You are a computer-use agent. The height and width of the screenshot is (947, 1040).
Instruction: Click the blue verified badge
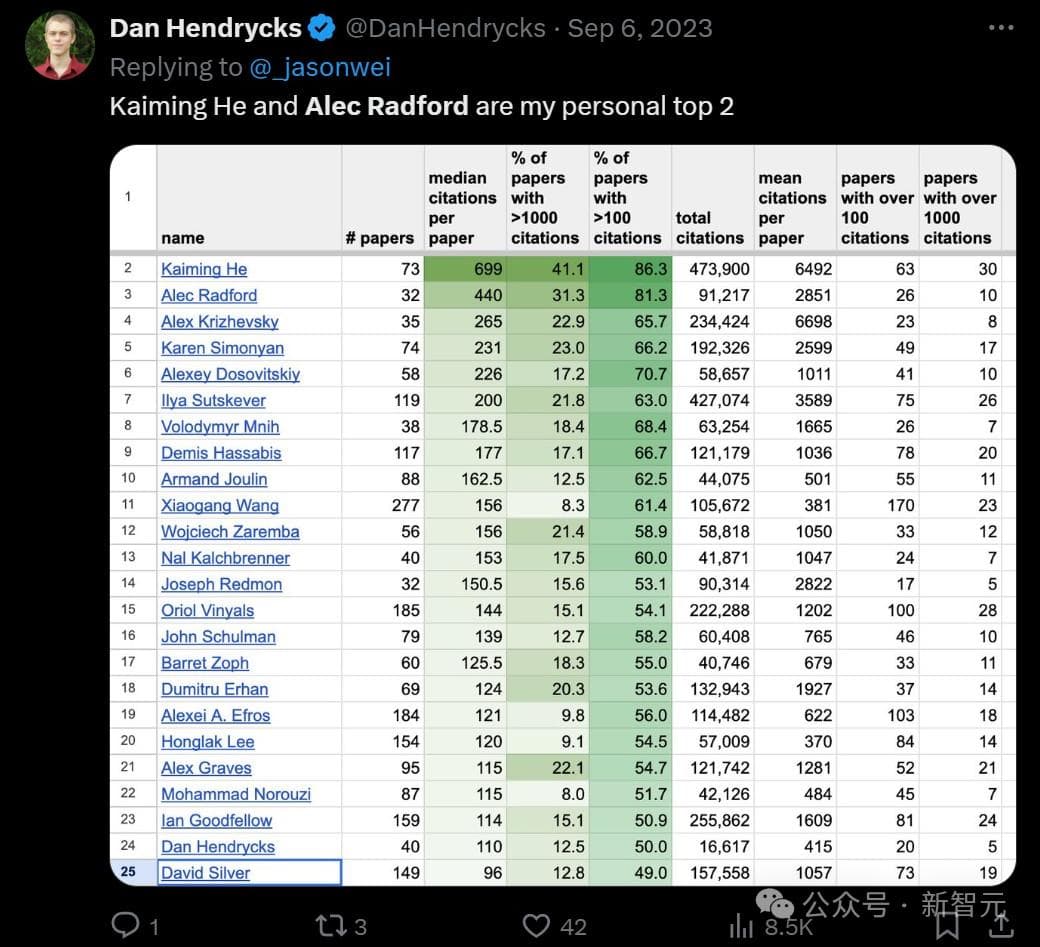point(322,28)
